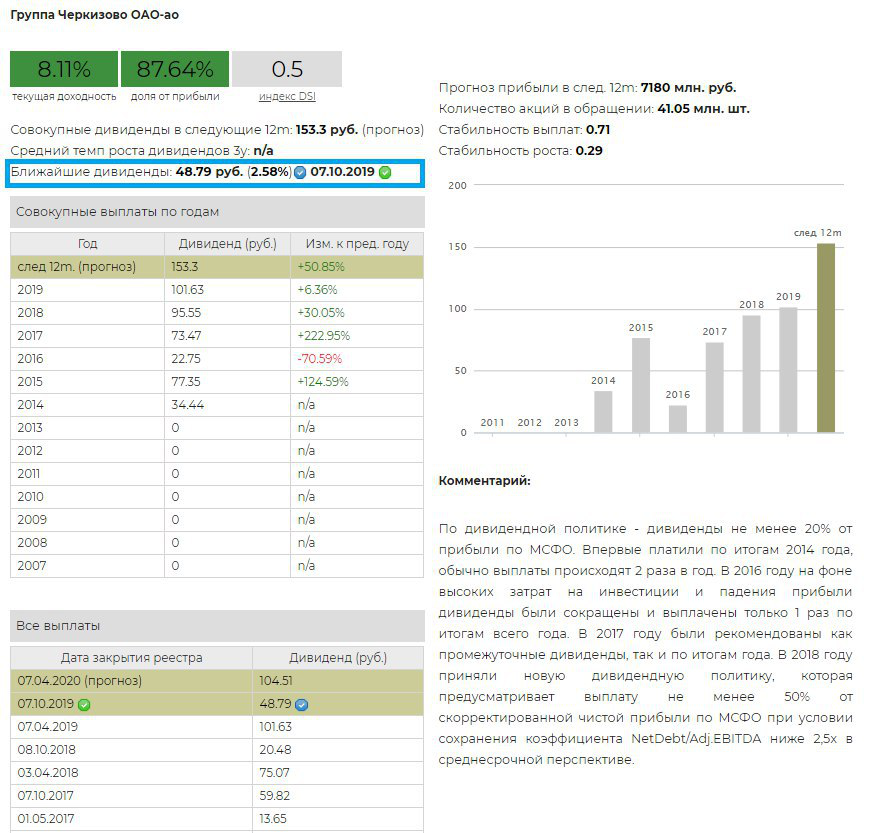
Task: Select the 2007 year cell
Action: 87,566
